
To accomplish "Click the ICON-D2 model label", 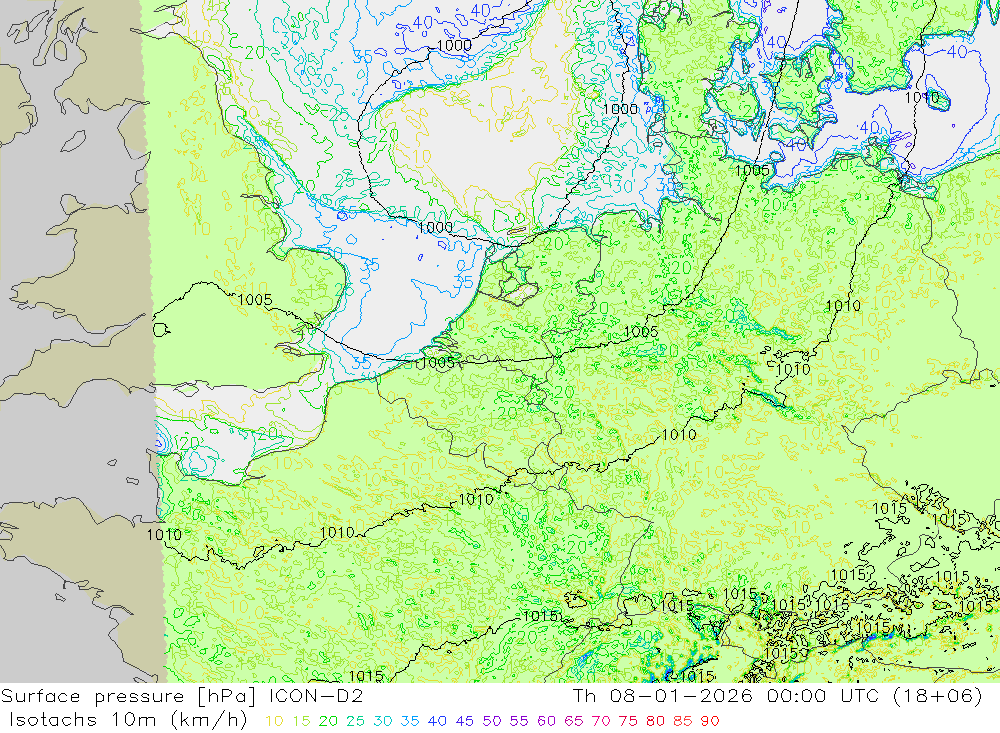I will pyautogui.click(x=316, y=696).
